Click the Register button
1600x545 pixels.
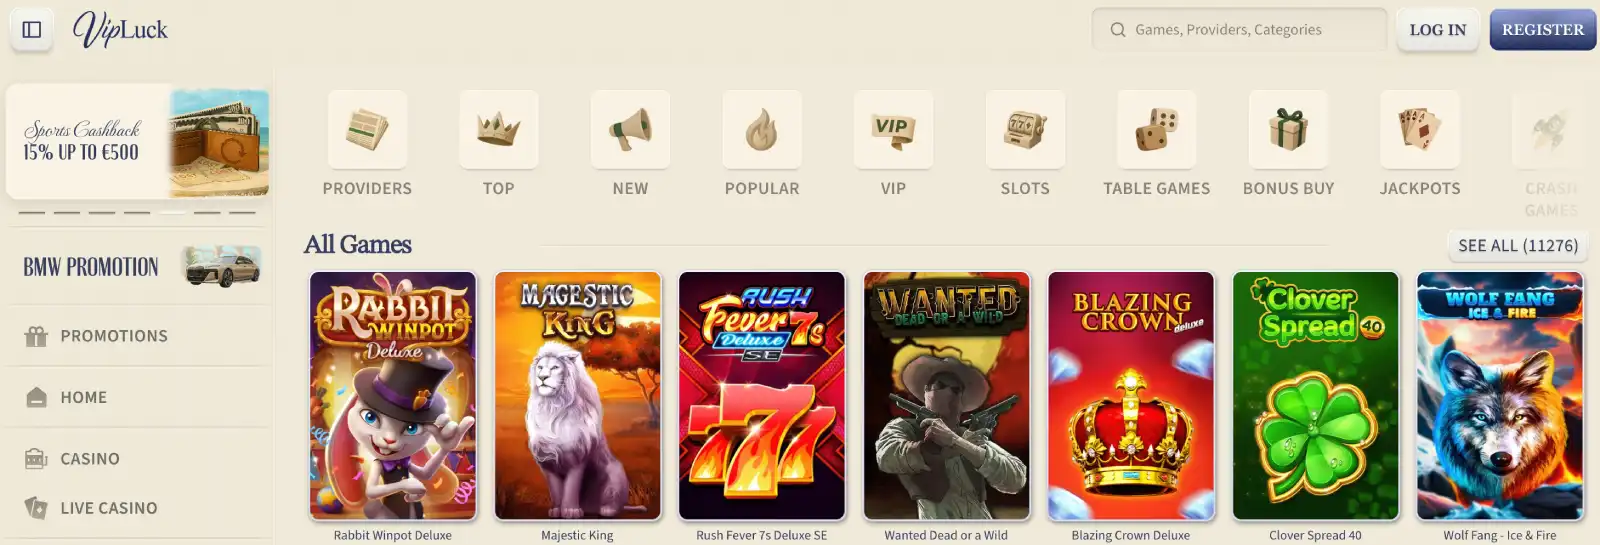pos(1543,30)
